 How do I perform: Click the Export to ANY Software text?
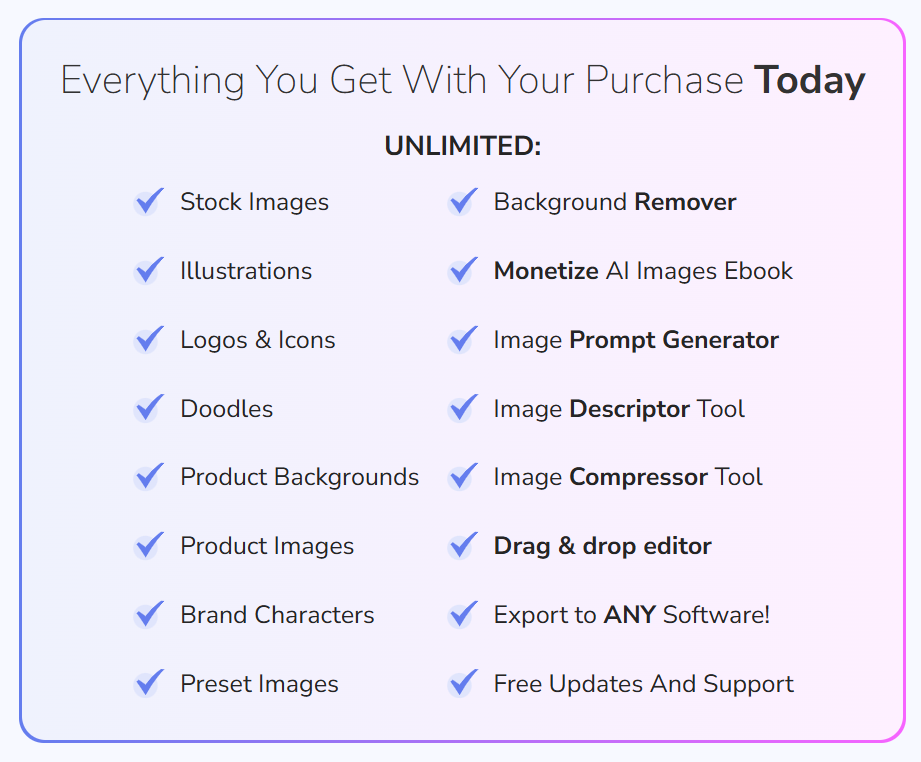(x=631, y=615)
